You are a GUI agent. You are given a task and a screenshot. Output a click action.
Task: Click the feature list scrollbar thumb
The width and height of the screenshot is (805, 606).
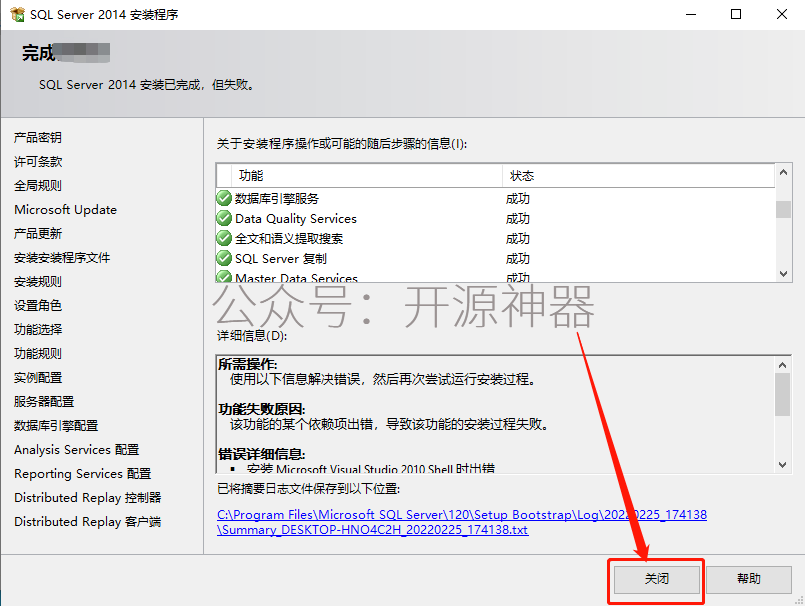(x=783, y=209)
